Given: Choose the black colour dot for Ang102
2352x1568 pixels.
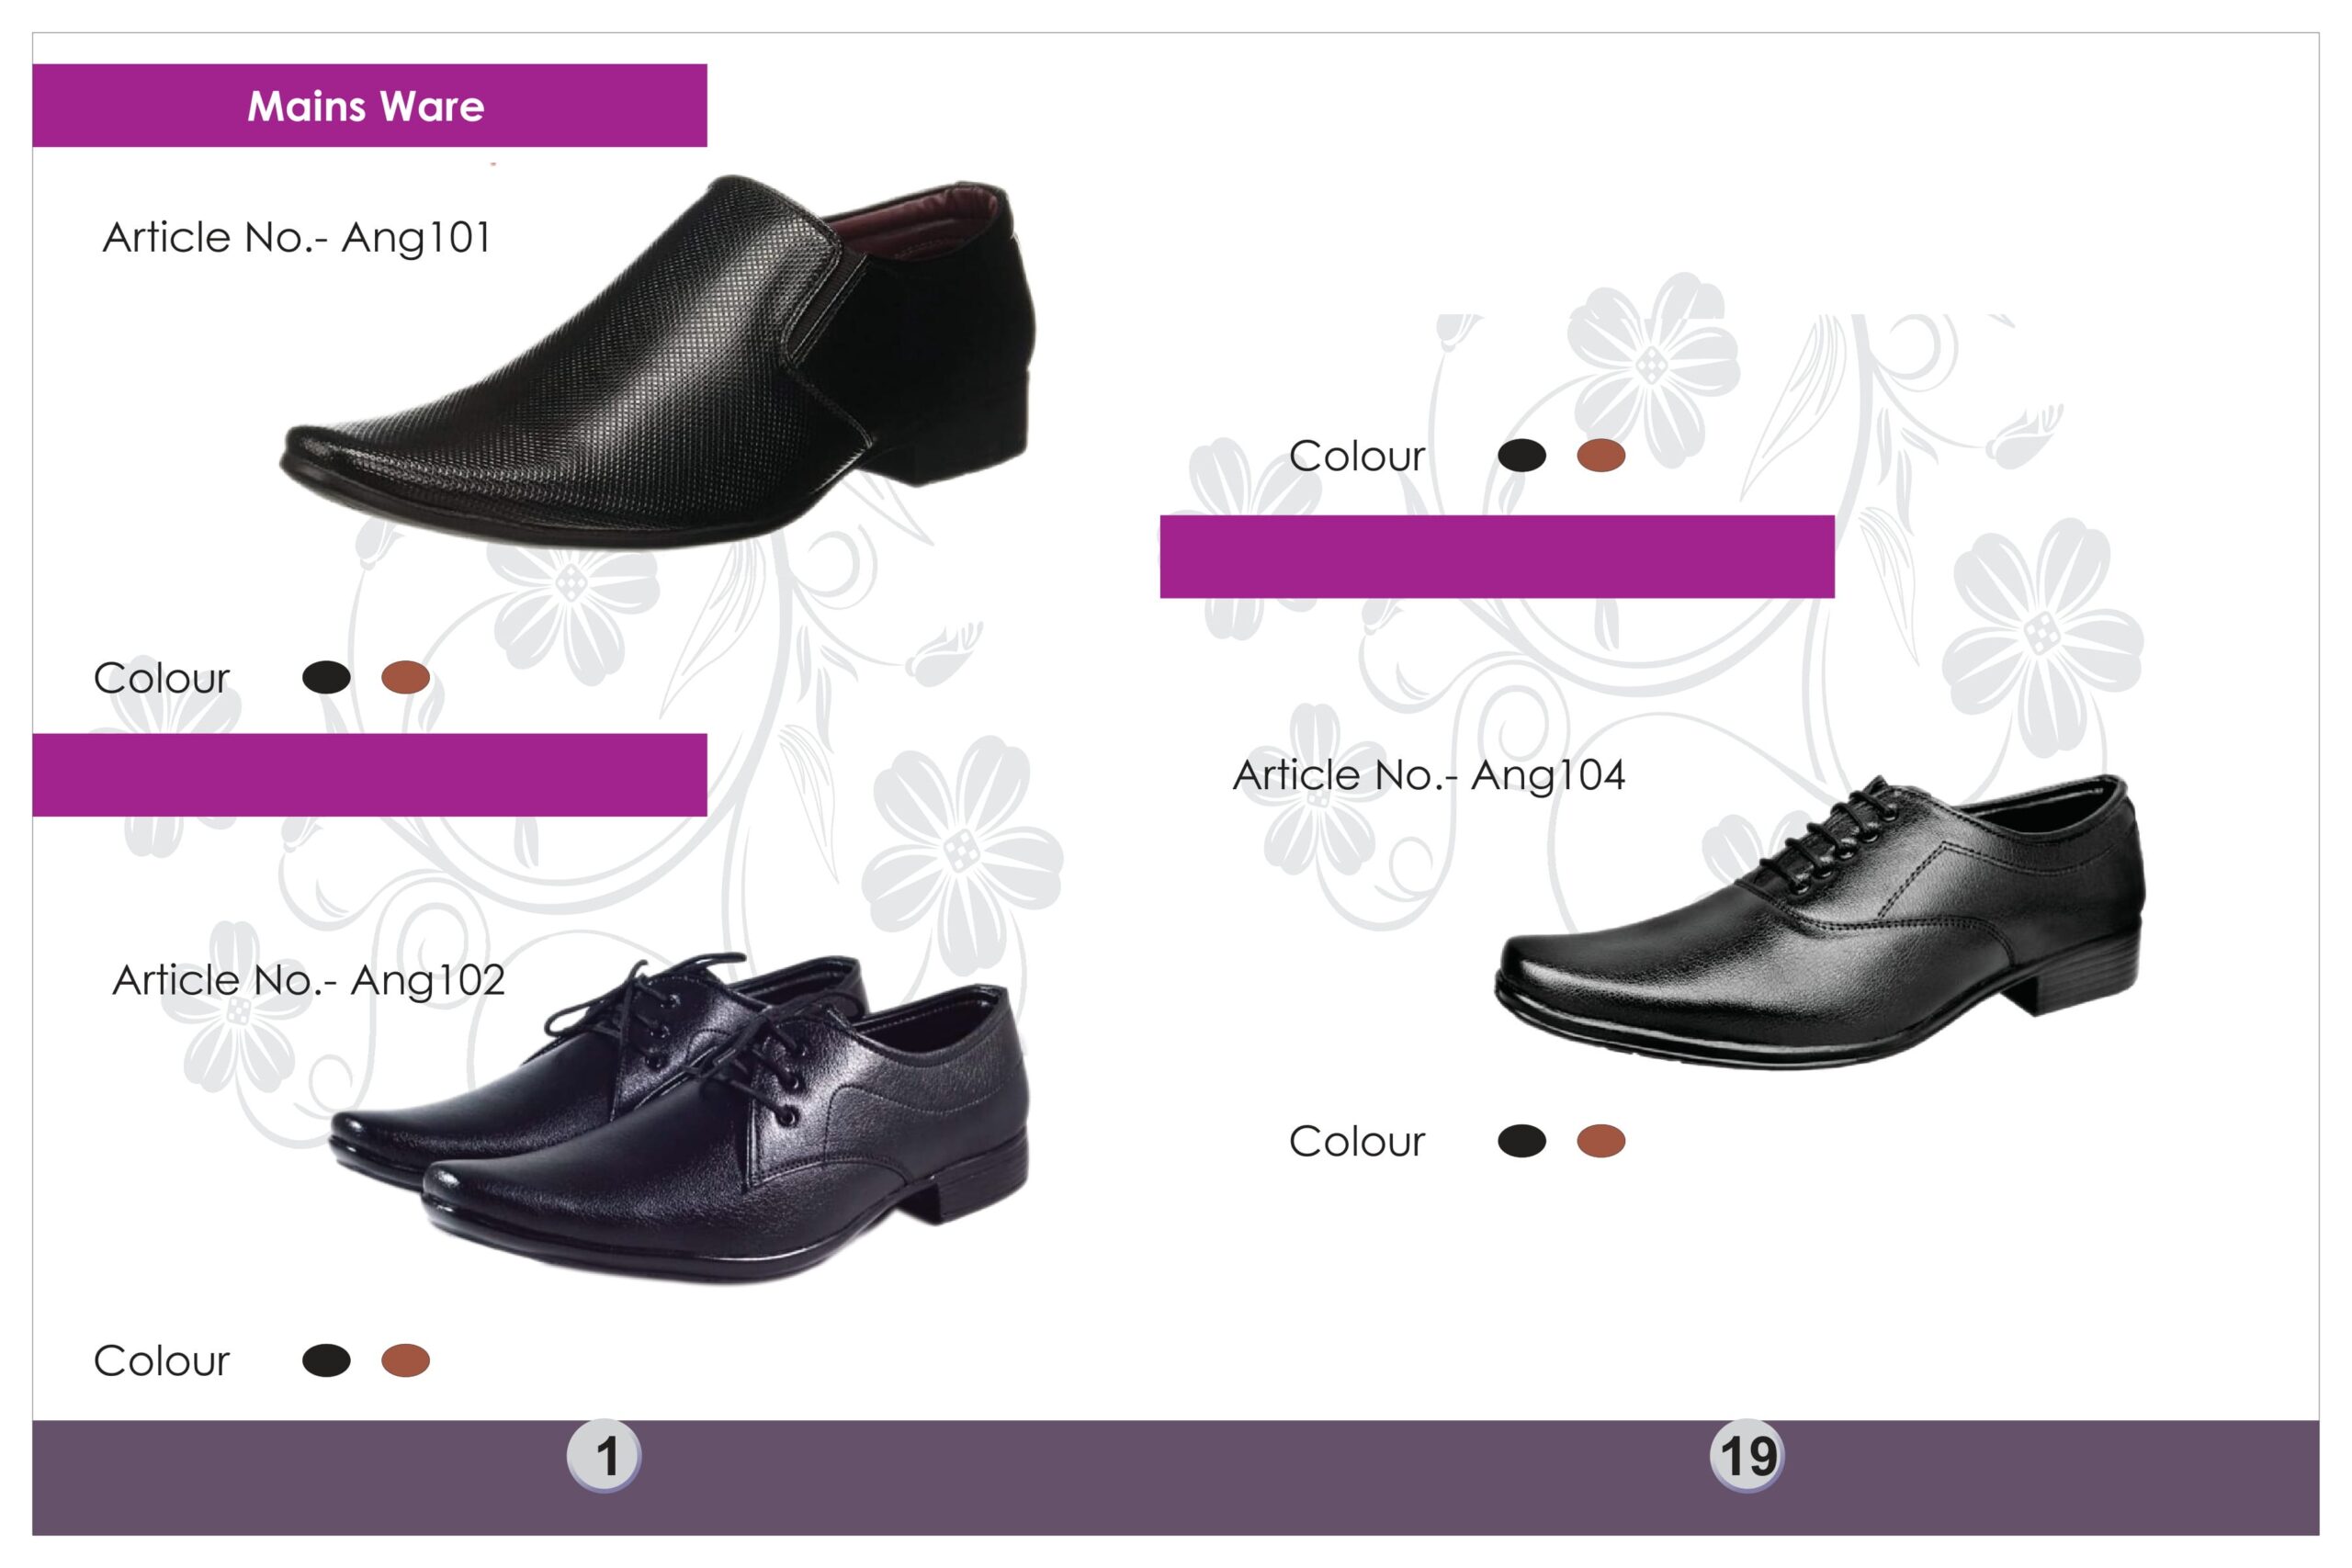Looking at the screenshot, I should [x=326, y=1360].
